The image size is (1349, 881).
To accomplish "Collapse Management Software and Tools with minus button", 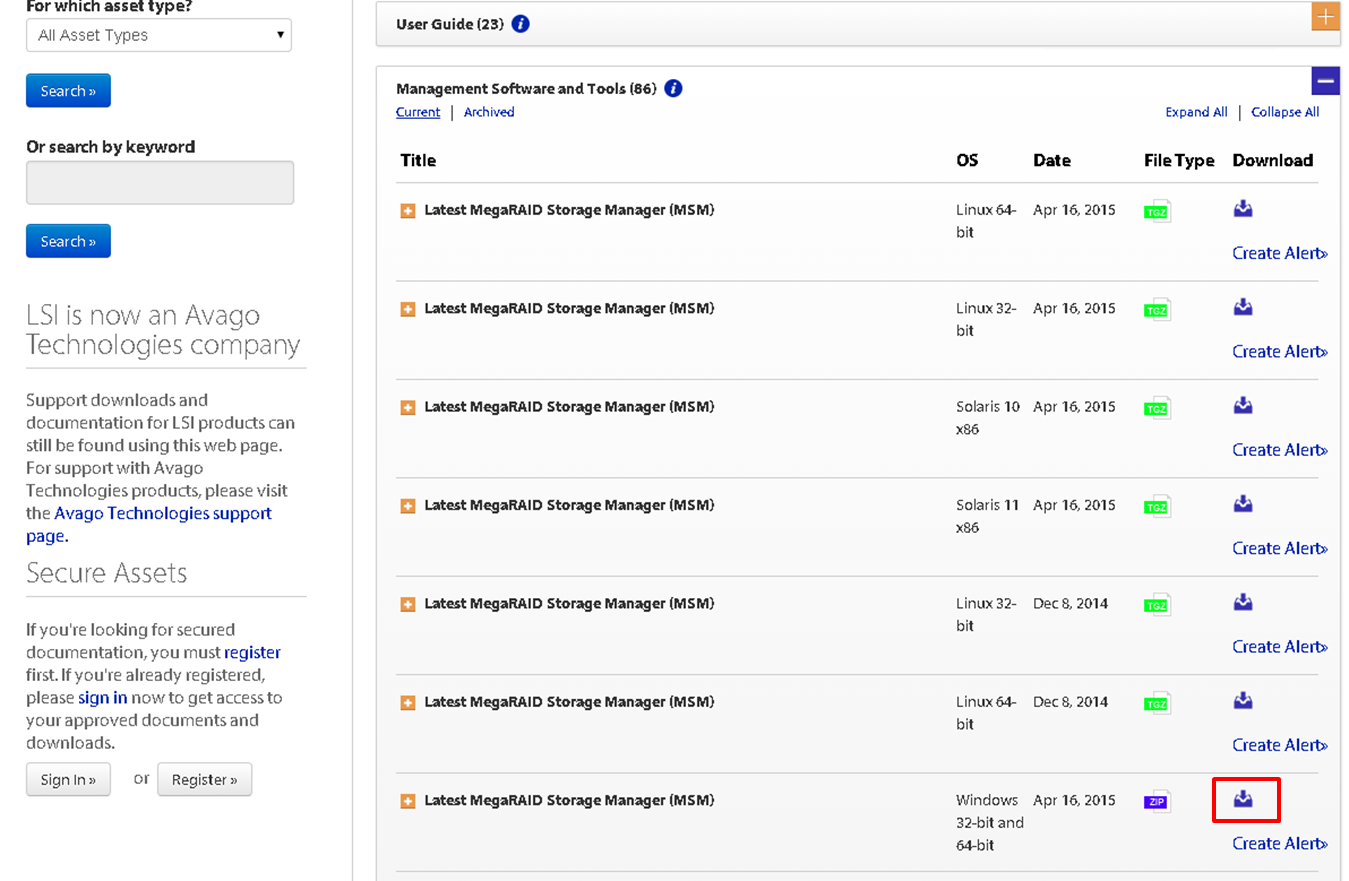I will pos(1325,81).
